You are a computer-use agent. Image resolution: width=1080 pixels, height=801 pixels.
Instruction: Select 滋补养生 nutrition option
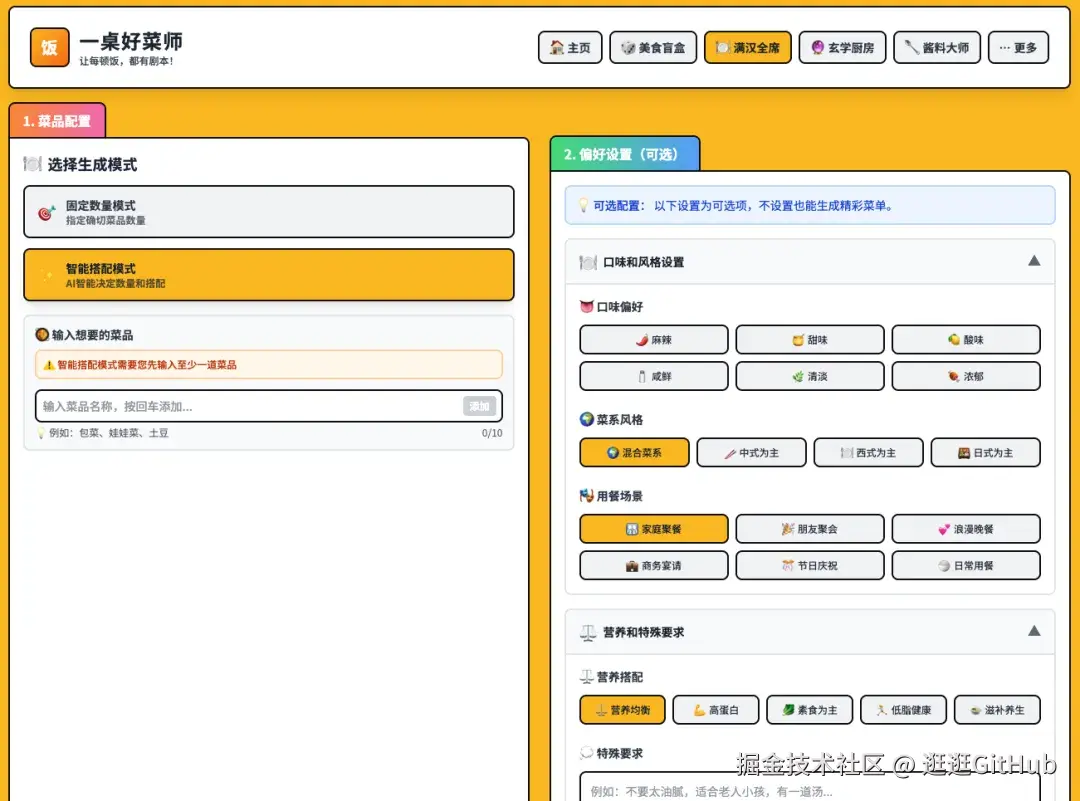(997, 709)
